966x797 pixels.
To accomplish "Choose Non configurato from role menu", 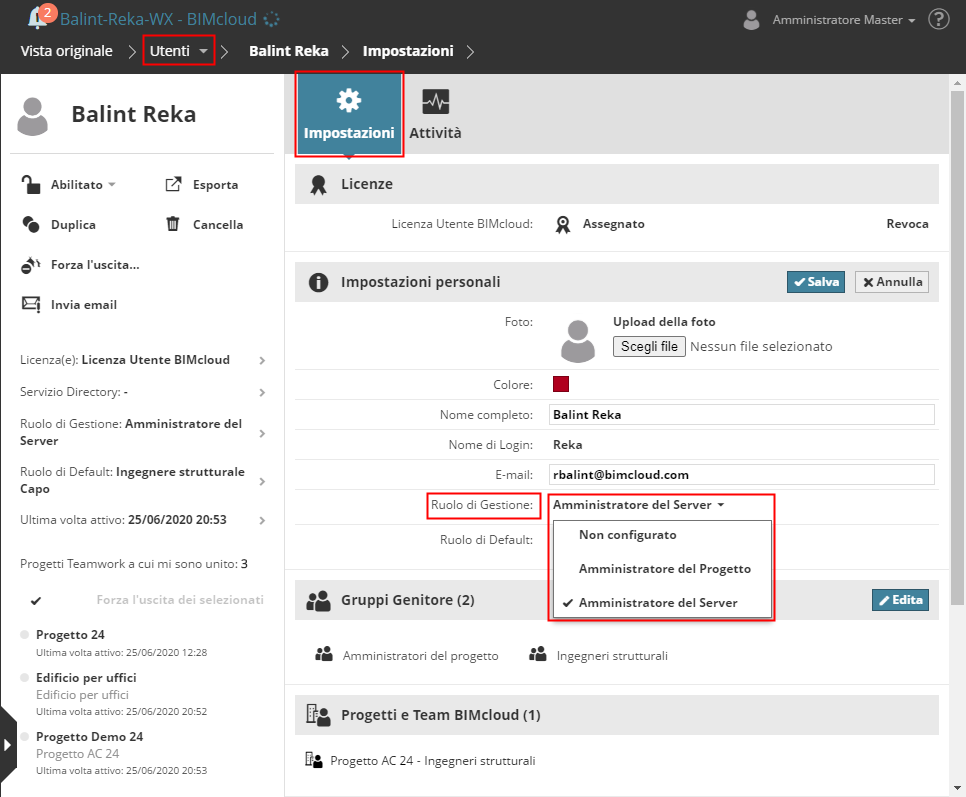I will [x=662, y=535].
